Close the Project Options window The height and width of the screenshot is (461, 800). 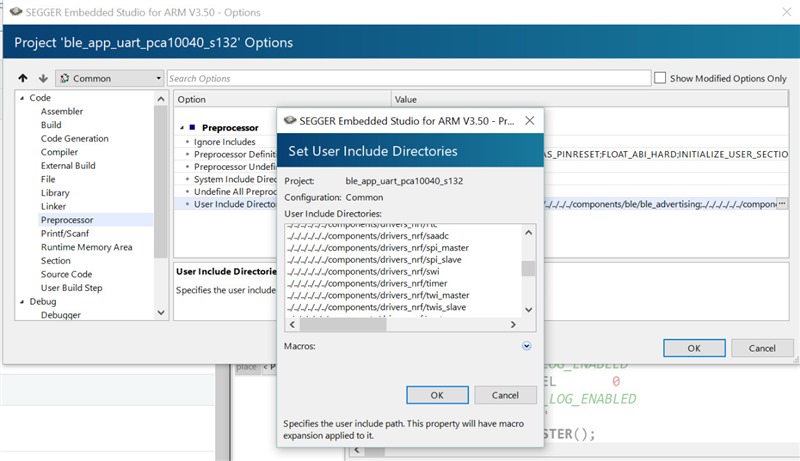[x=786, y=12]
